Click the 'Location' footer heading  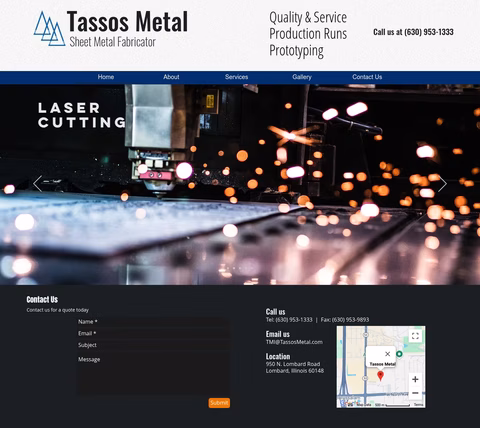tap(278, 356)
